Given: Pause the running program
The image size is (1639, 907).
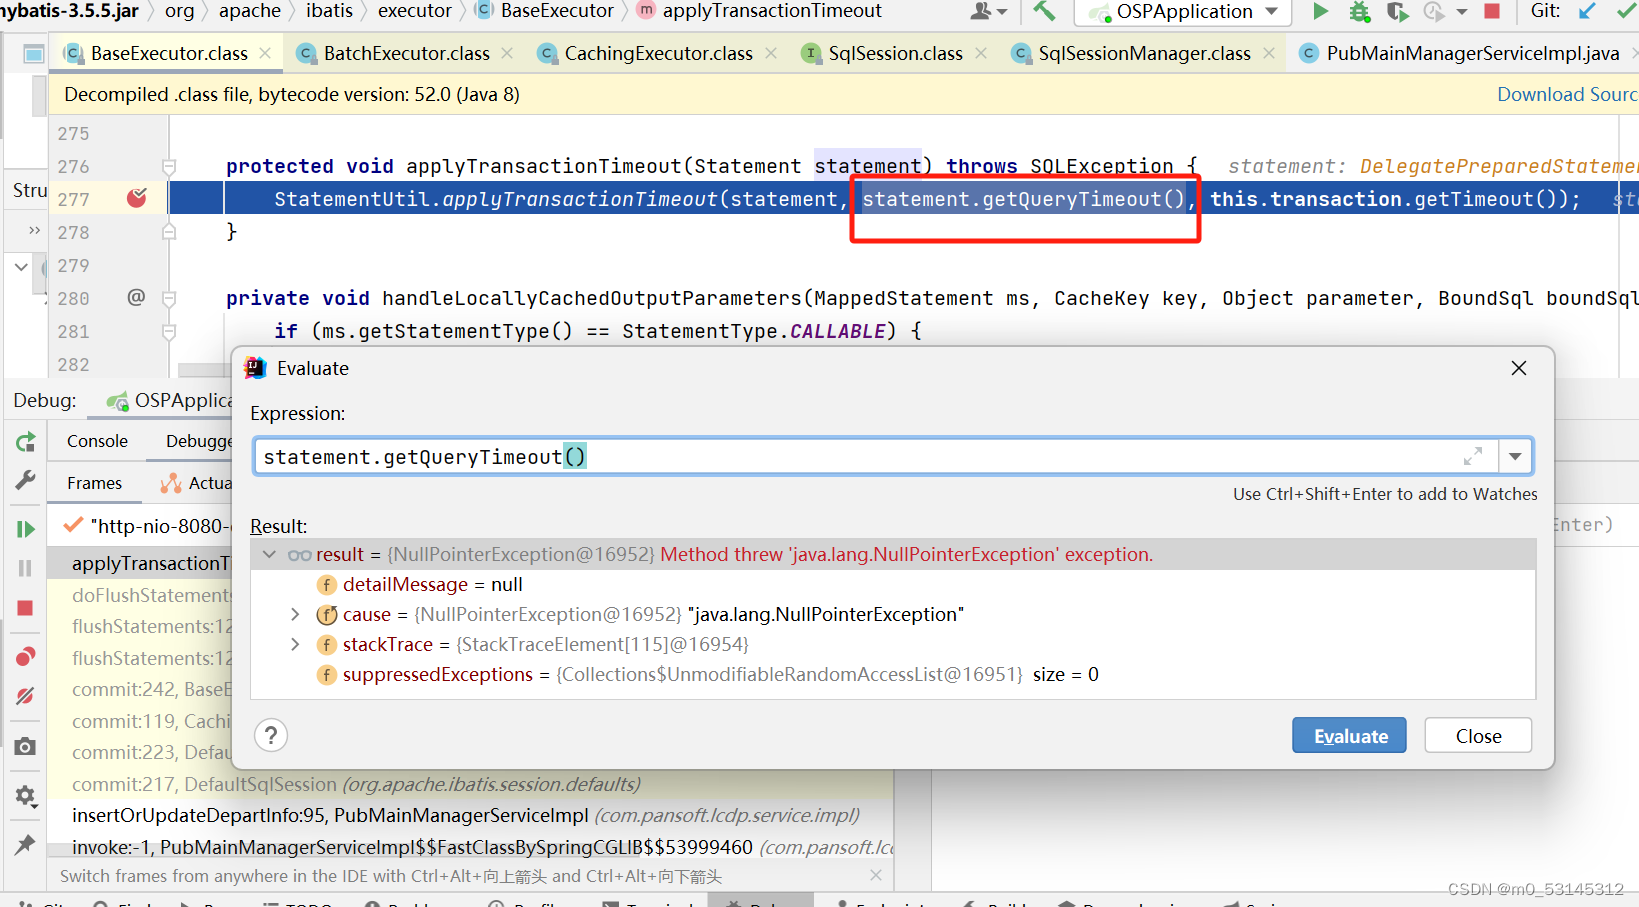Looking at the screenshot, I should (x=24, y=570).
